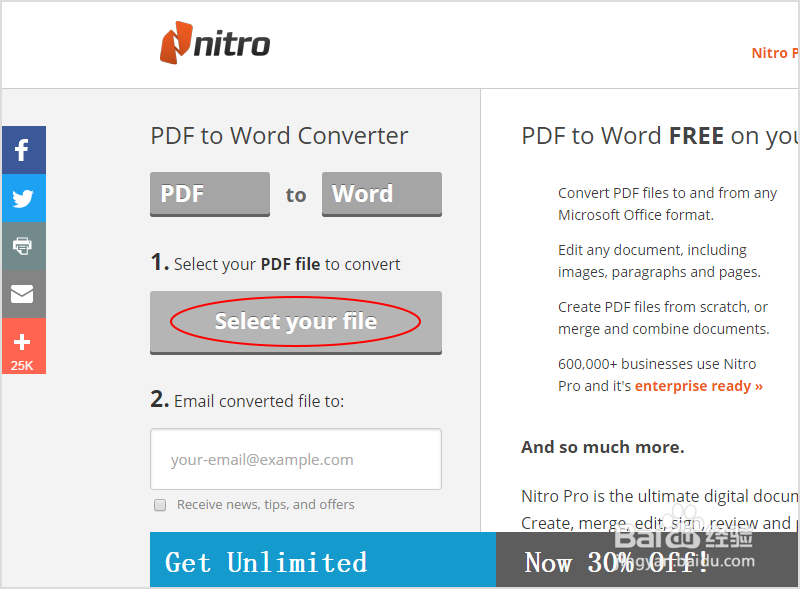Share via the Twitter bird icon

23,198
